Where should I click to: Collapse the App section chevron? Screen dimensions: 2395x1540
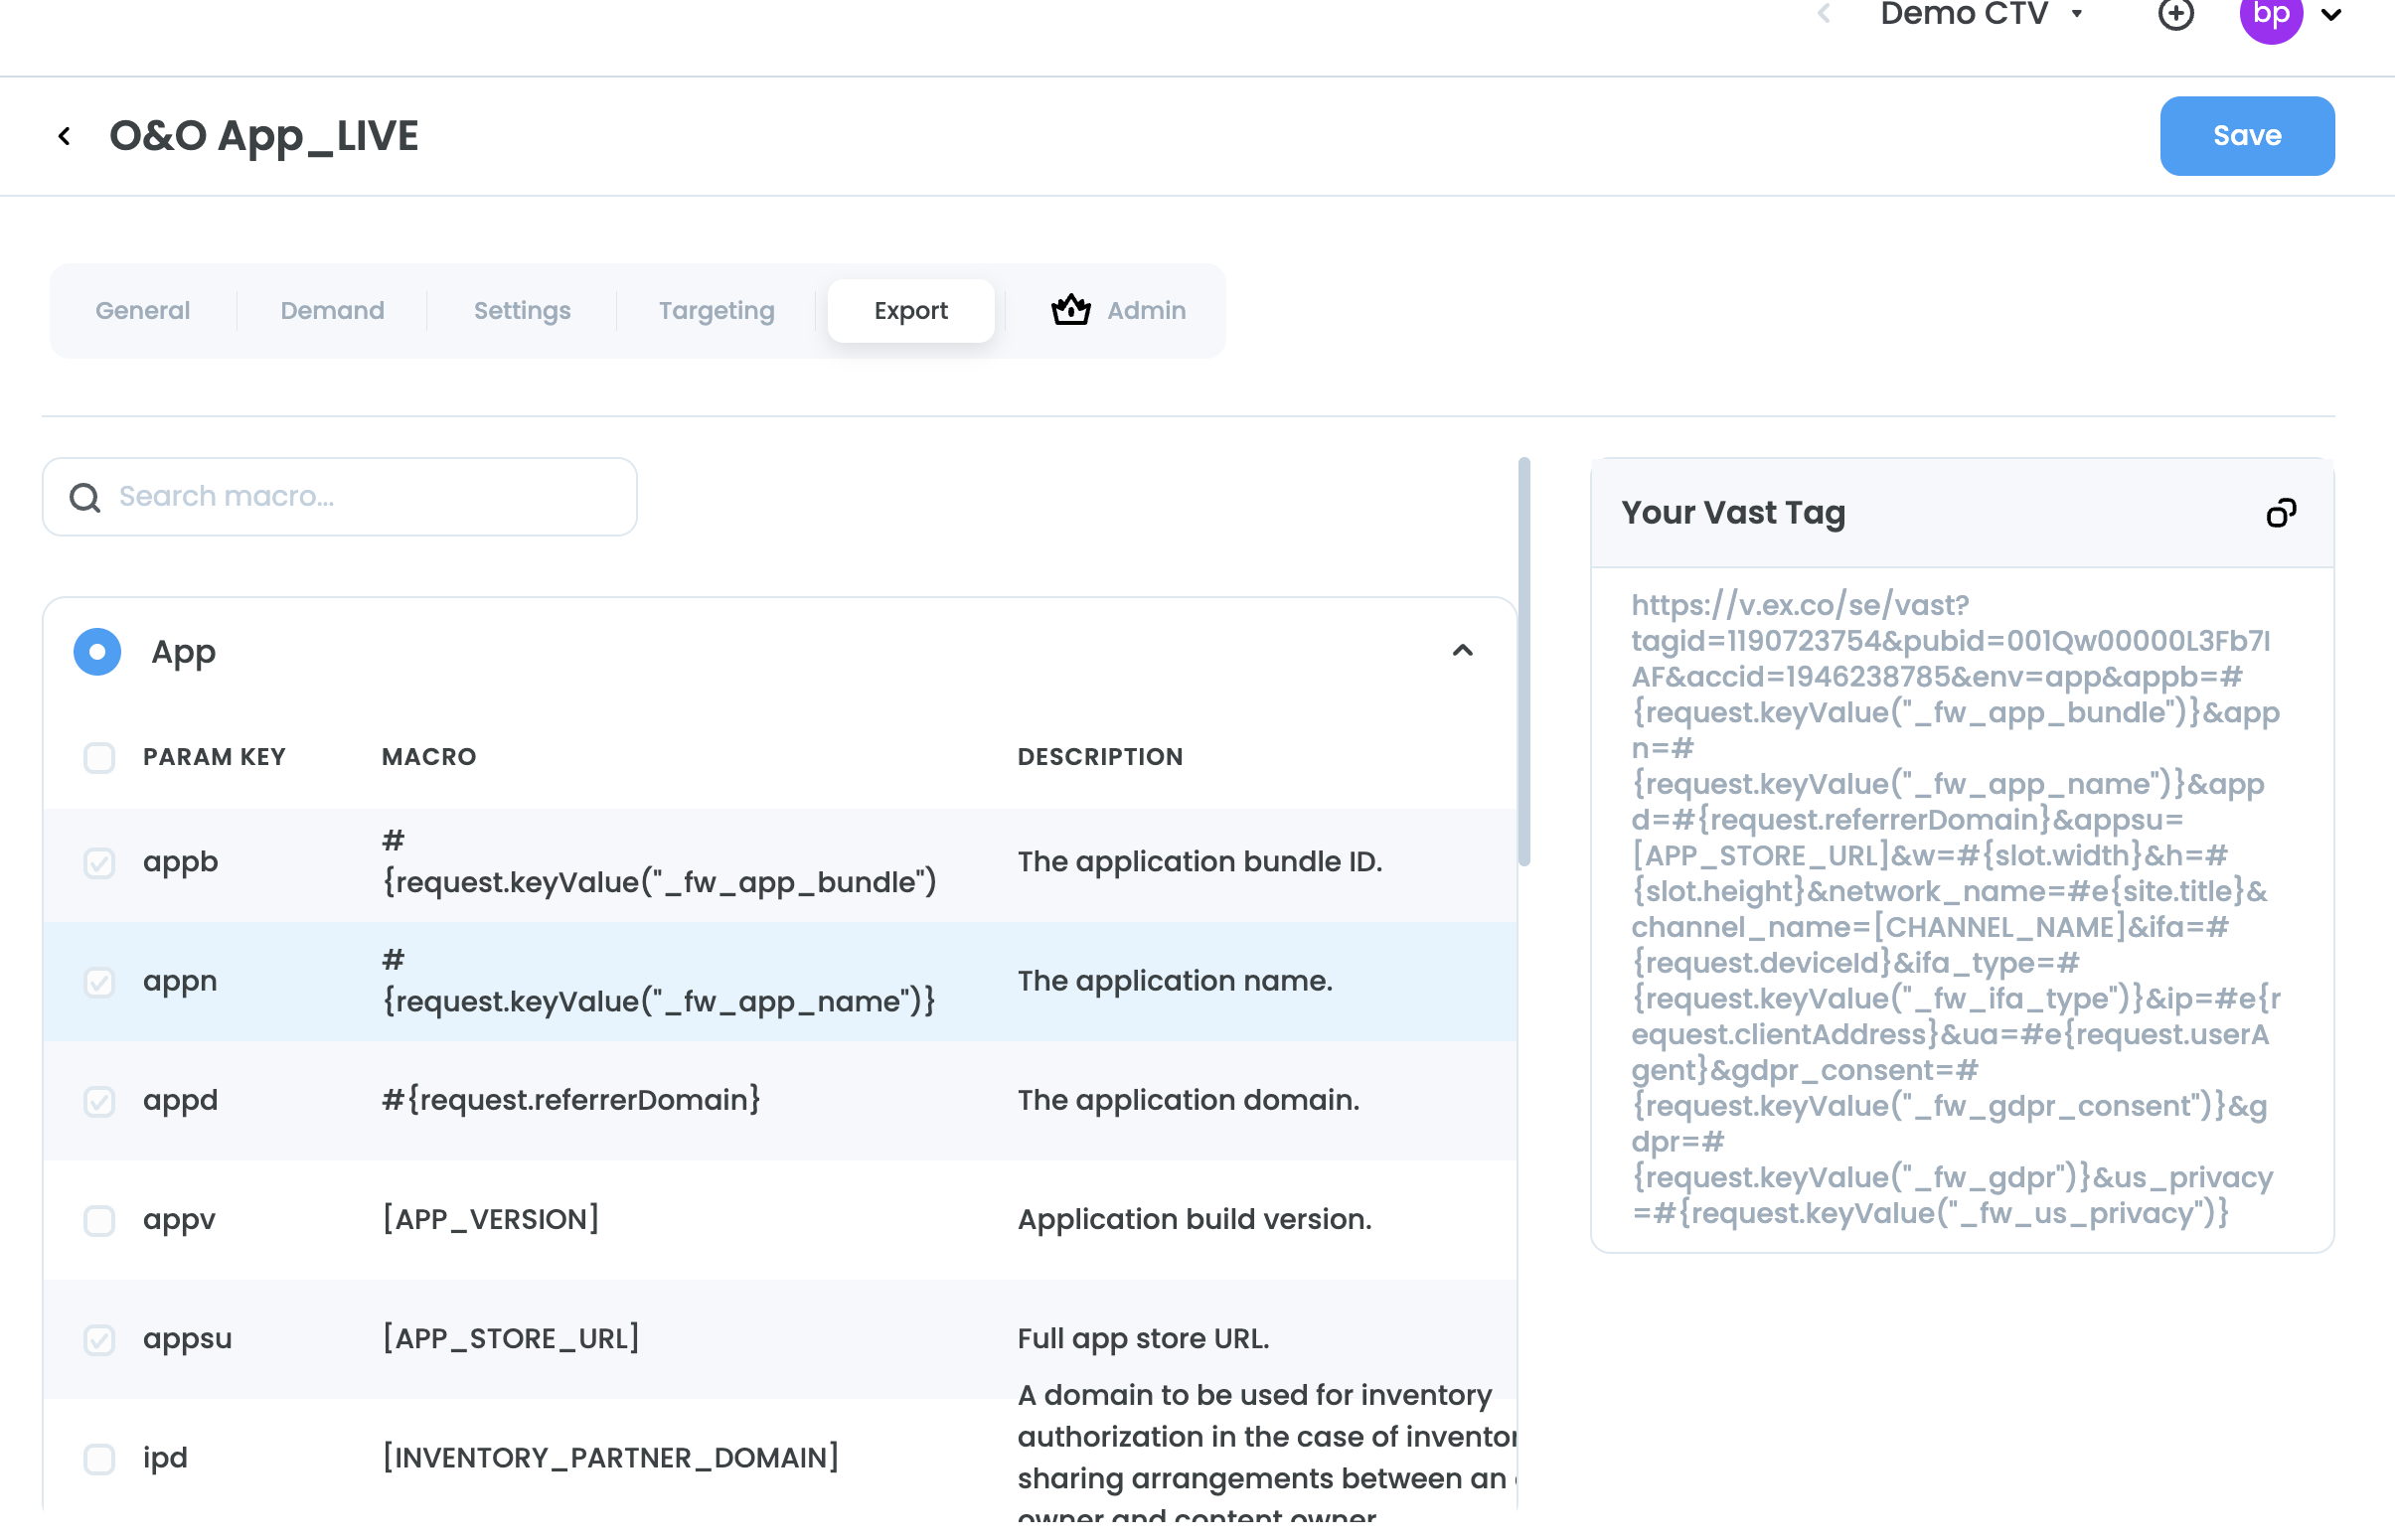coord(1462,651)
